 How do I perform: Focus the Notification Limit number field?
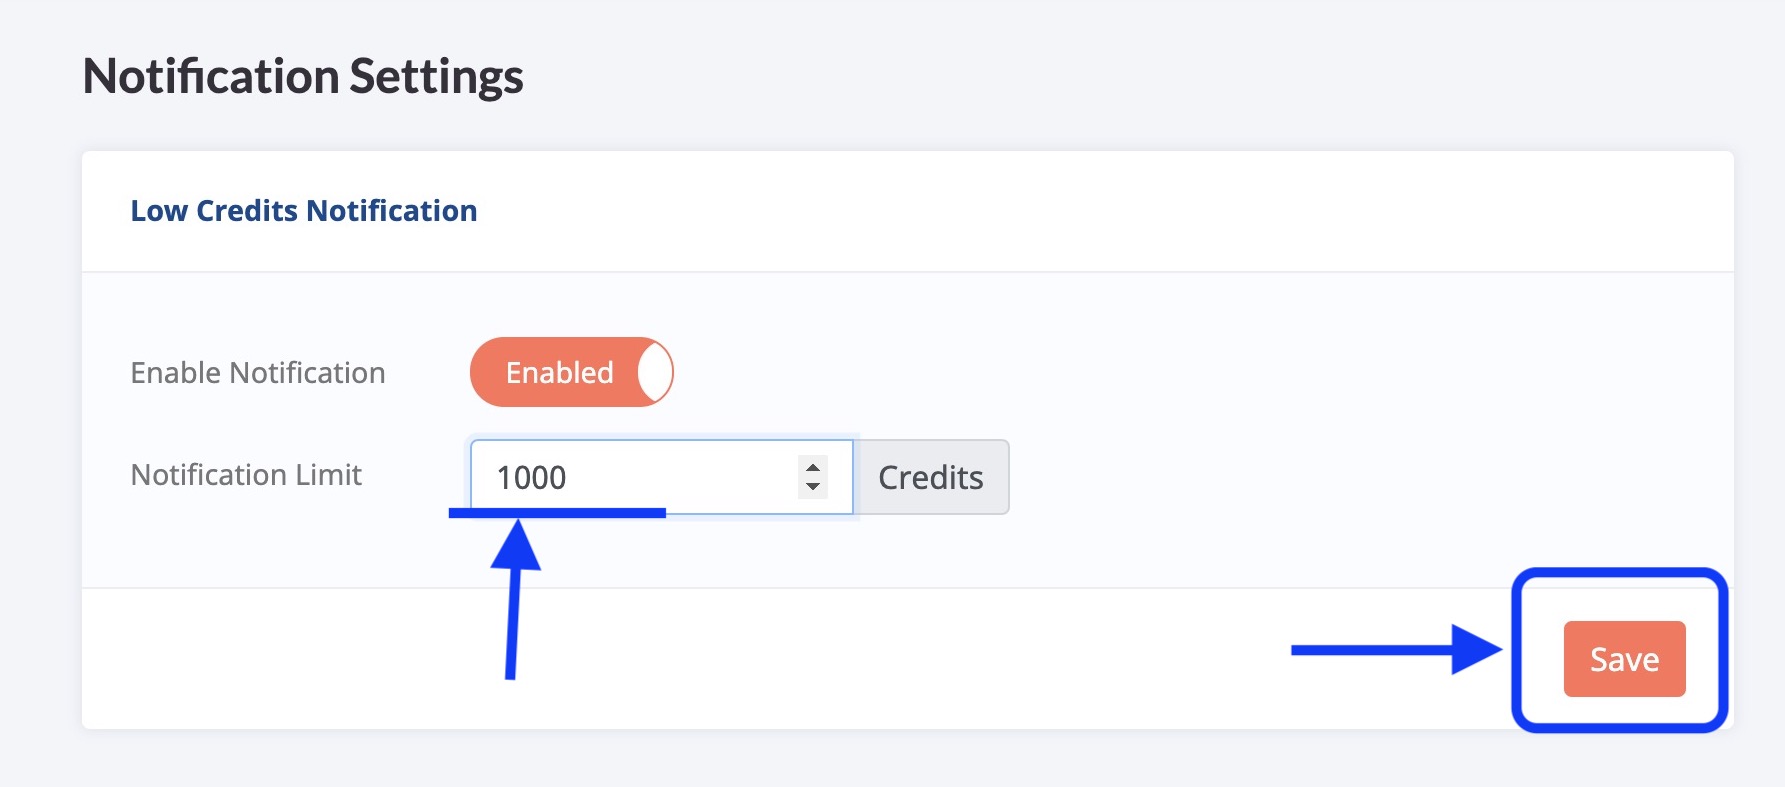coord(661,477)
